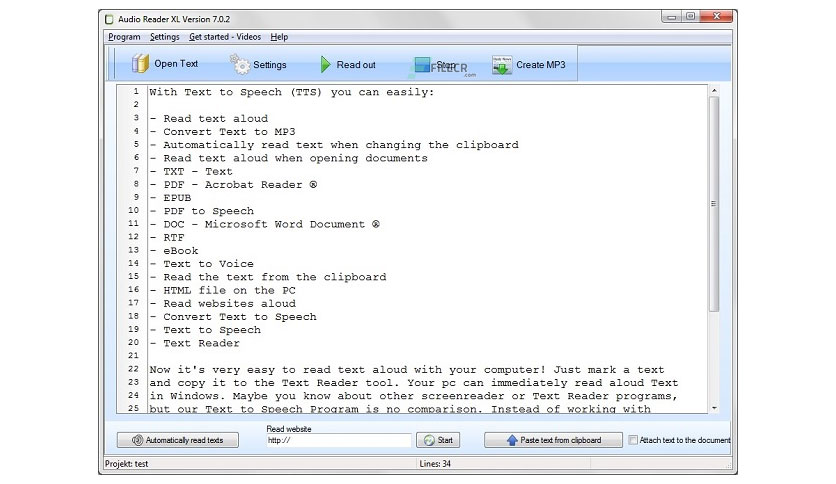Click the line '- TXT - Text'
The width and height of the screenshot is (836, 484).
(191, 172)
